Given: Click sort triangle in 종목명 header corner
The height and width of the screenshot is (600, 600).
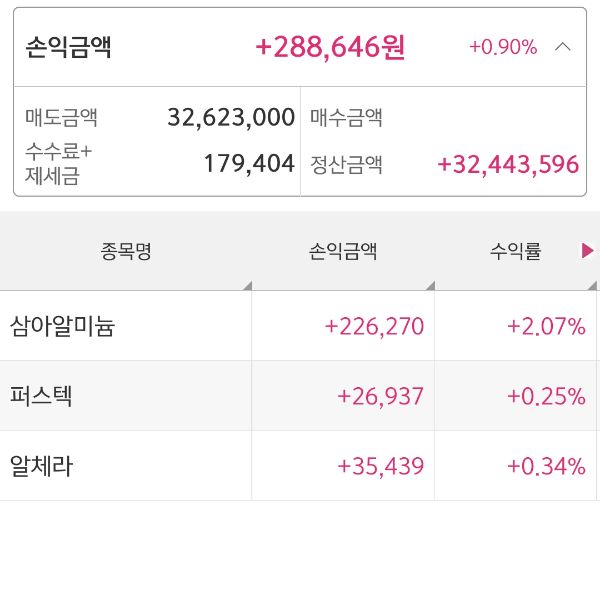Looking at the screenshot, I should [246, 286].
